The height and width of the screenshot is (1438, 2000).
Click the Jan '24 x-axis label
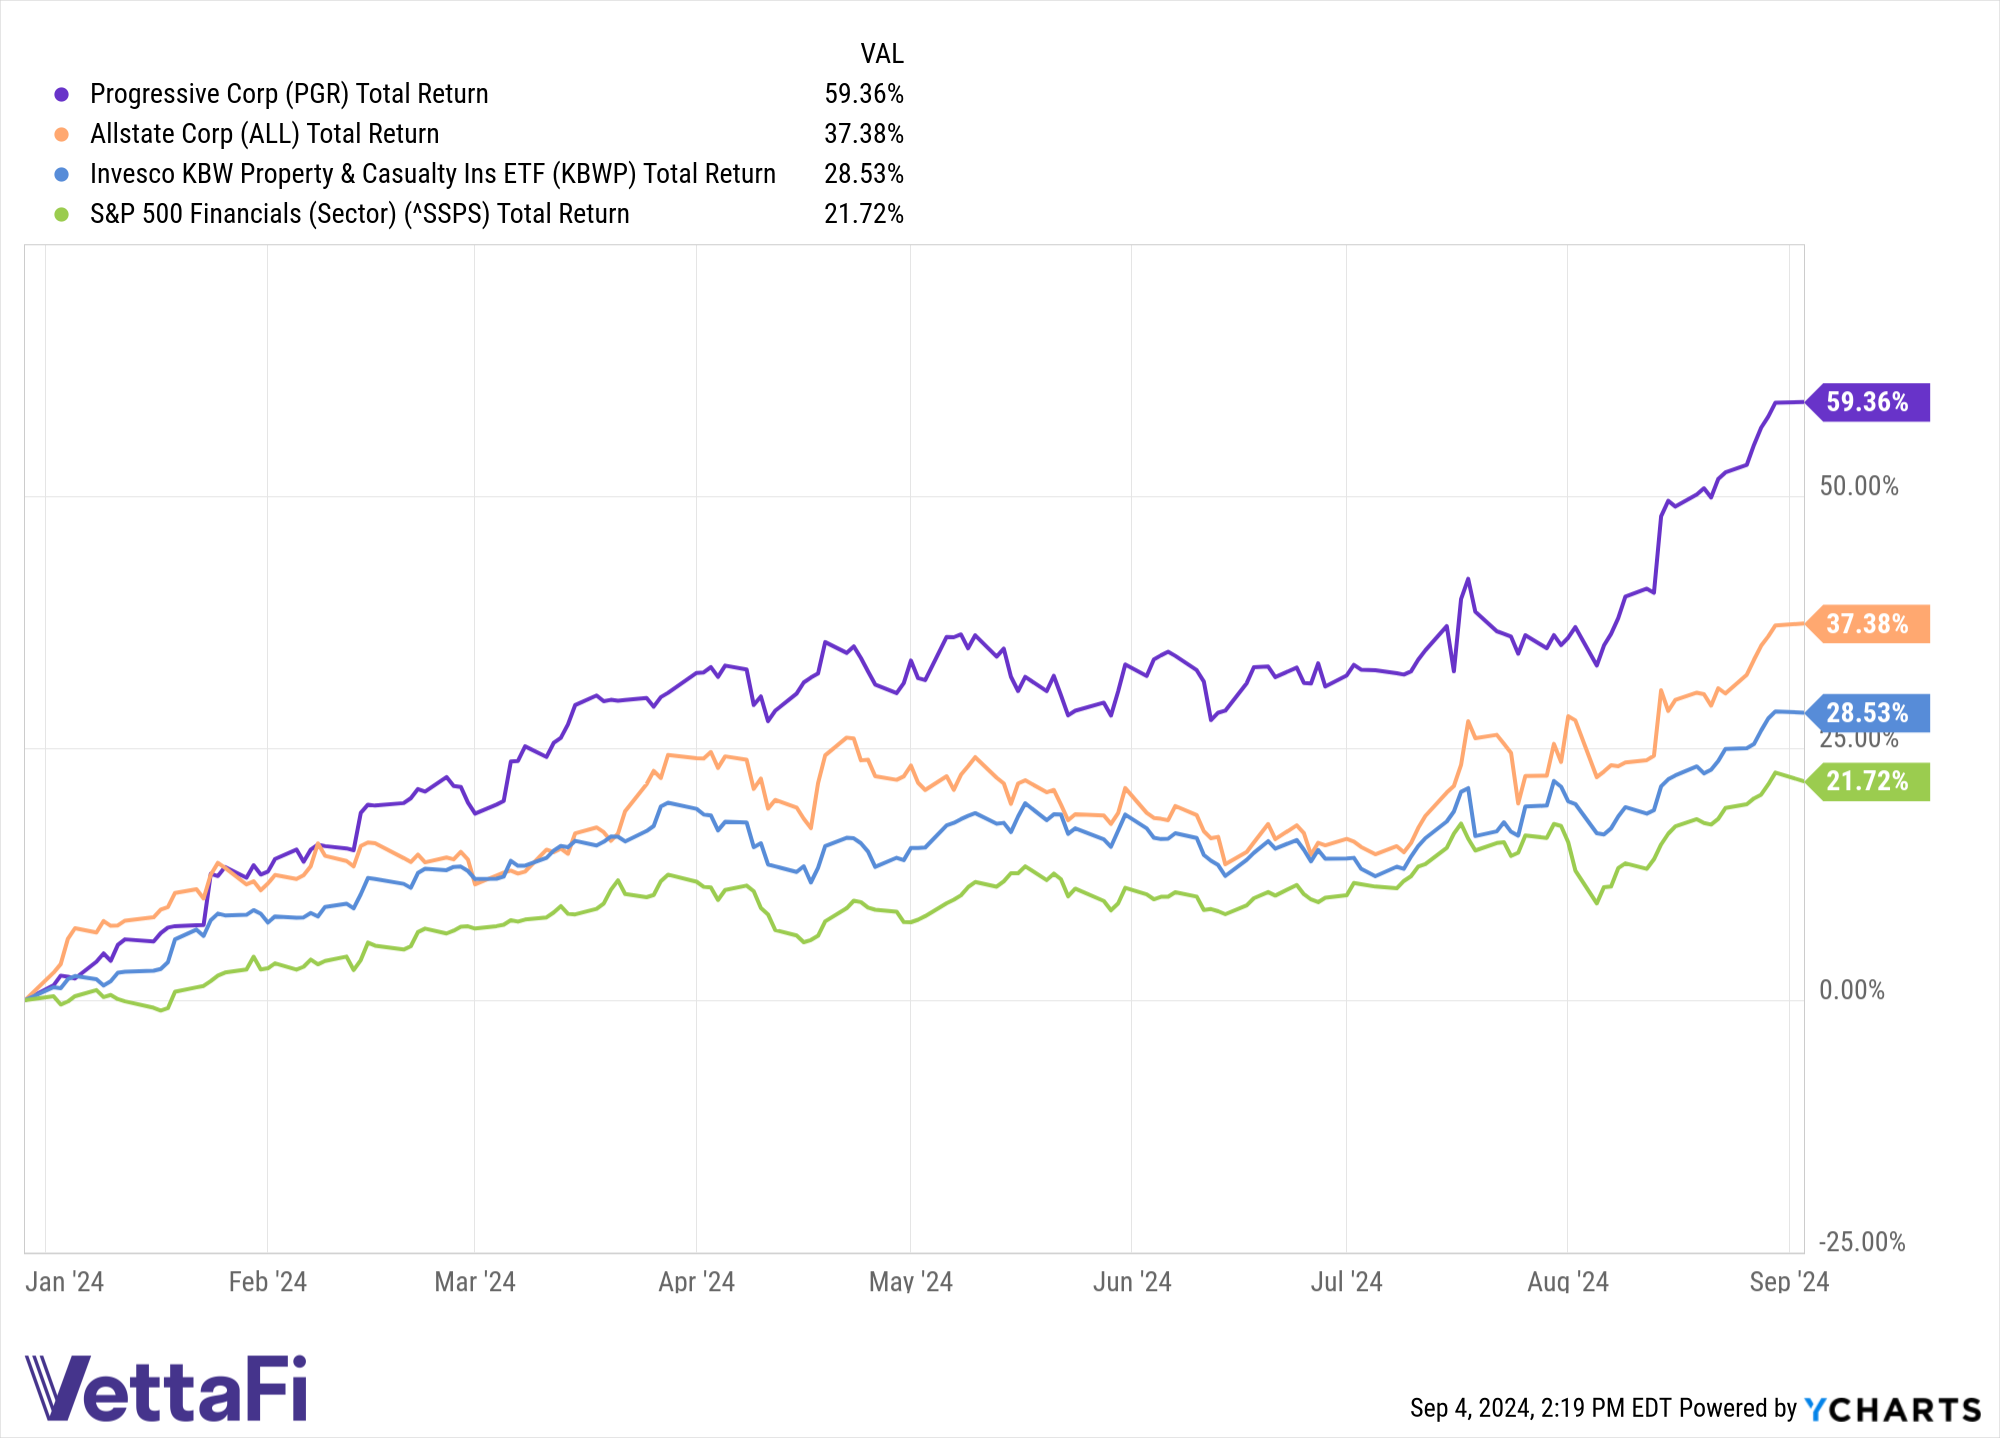pyautogui.click(x=65, y=1282)
